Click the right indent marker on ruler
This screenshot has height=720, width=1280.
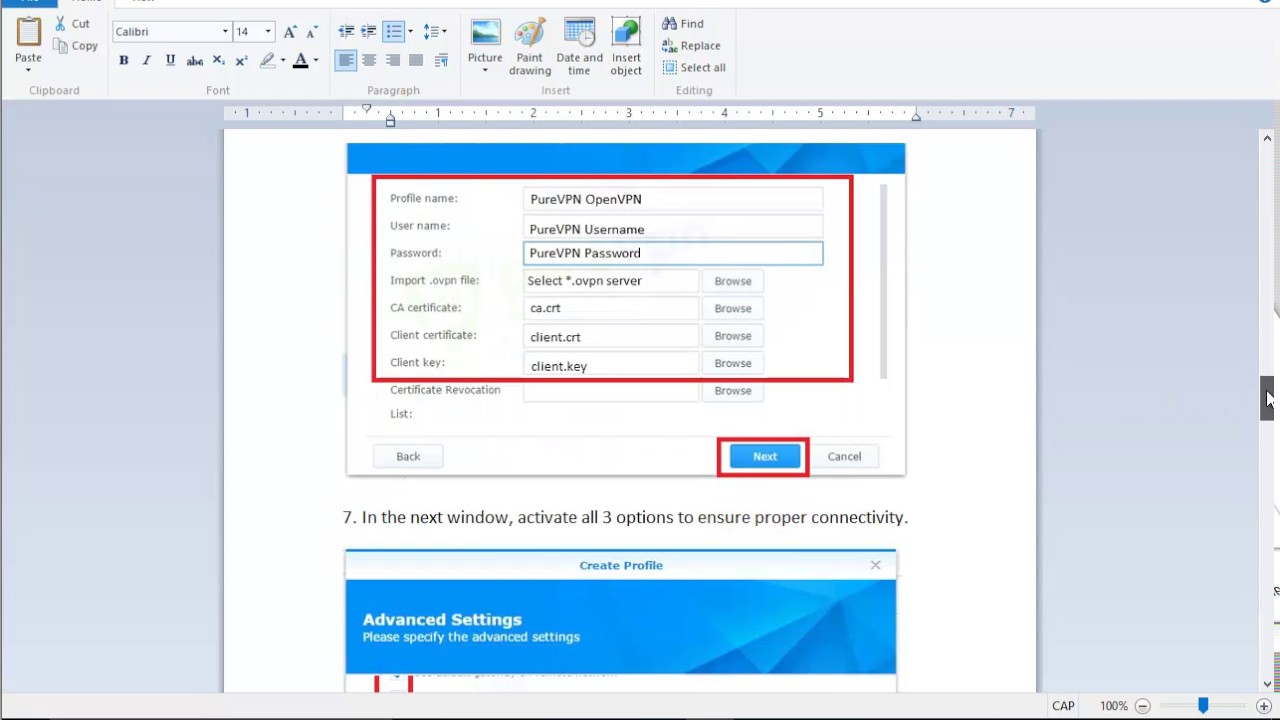[916, 117]
